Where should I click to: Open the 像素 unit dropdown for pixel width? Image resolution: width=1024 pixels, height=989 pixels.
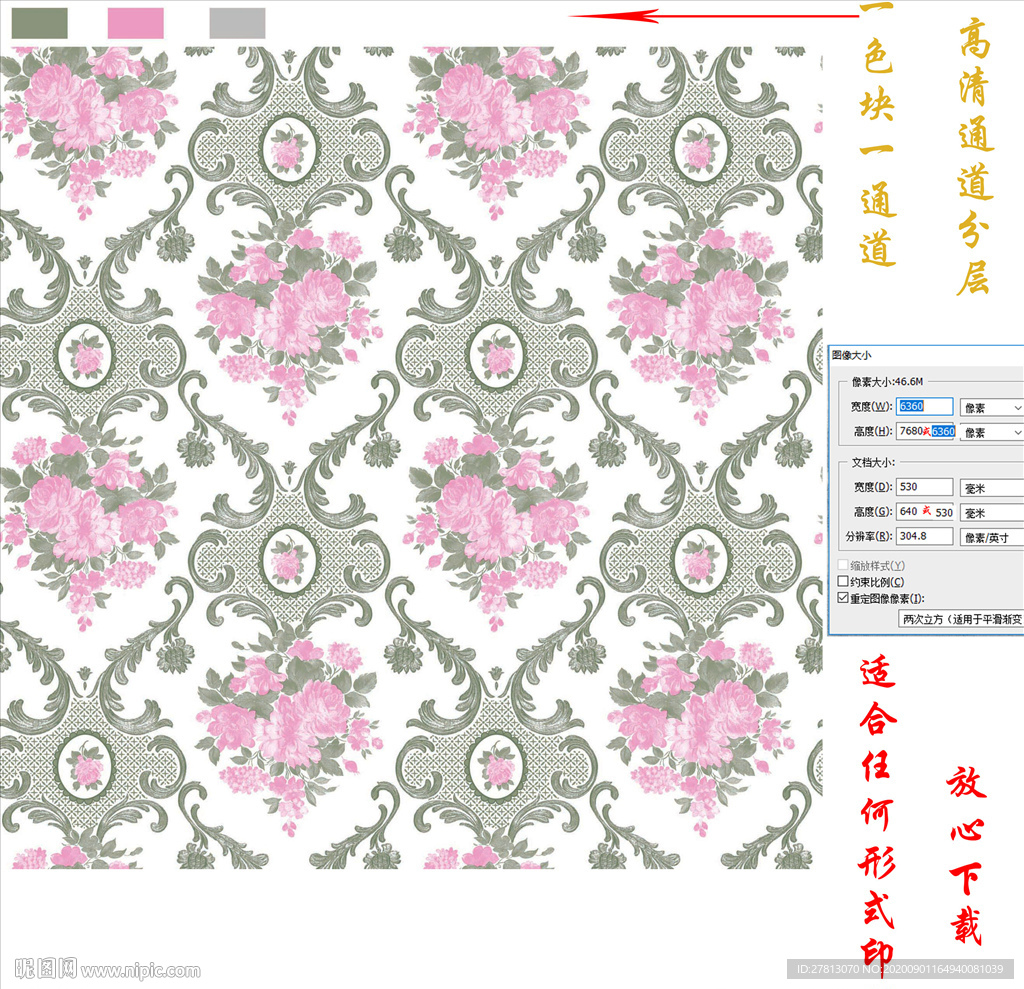[991, 408]
